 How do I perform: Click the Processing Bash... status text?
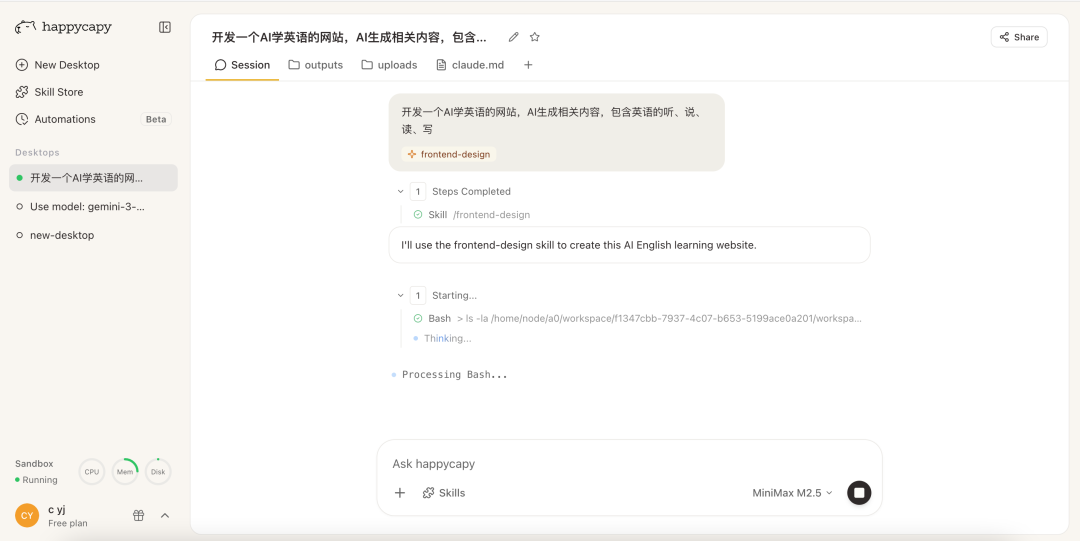(455, 375)
